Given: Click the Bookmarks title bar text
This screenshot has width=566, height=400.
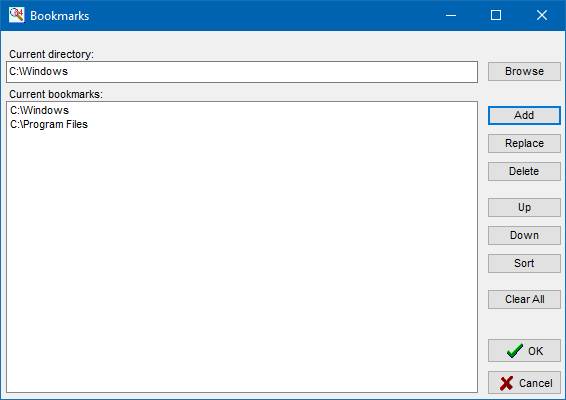Looking at the screenshot, I should (60, 16).
